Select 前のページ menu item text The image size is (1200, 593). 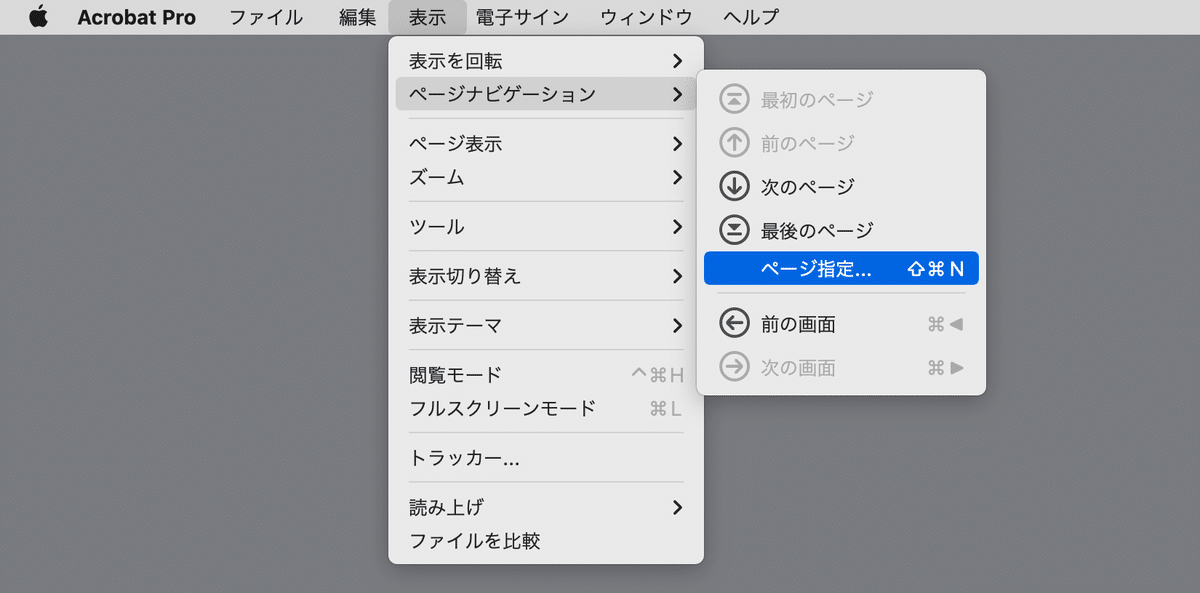coord(808,143)
